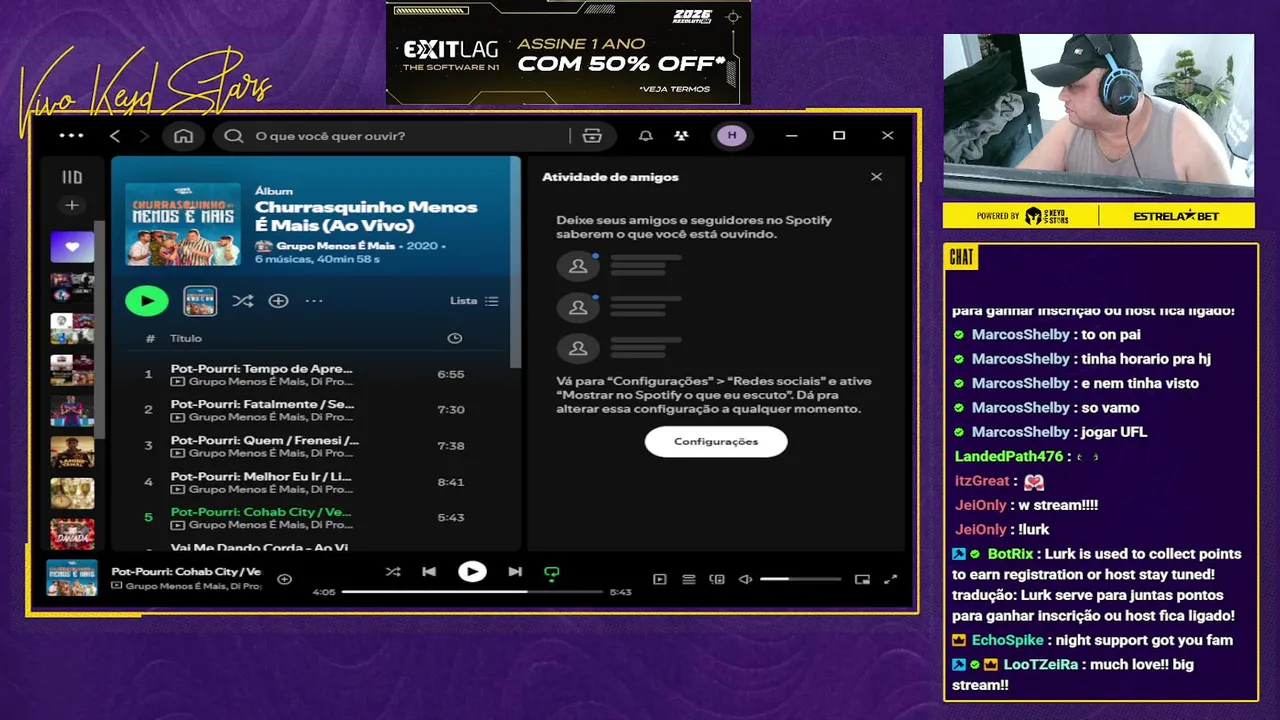This screenshot has width=1280, height=720.
Task: Select track 'Pot-Pourri: Fatalmente / Se...'
Action: tap(318, 410)
